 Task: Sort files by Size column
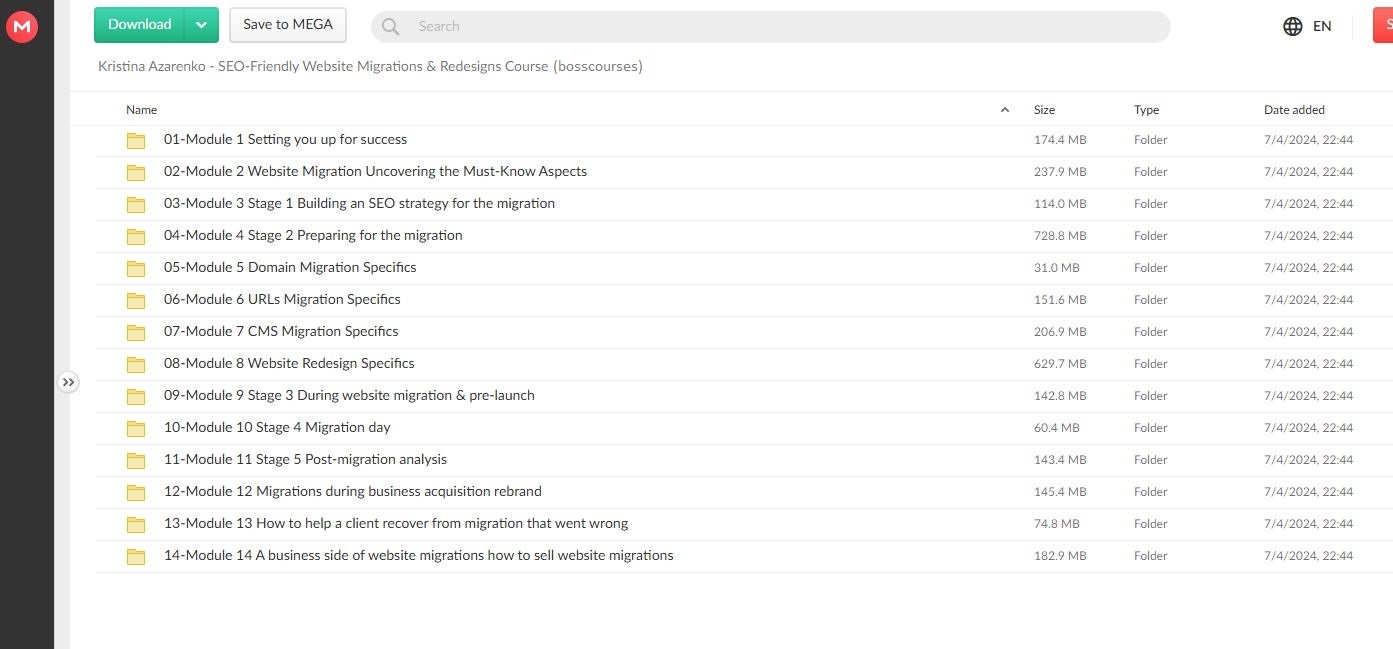point(1044,110)
